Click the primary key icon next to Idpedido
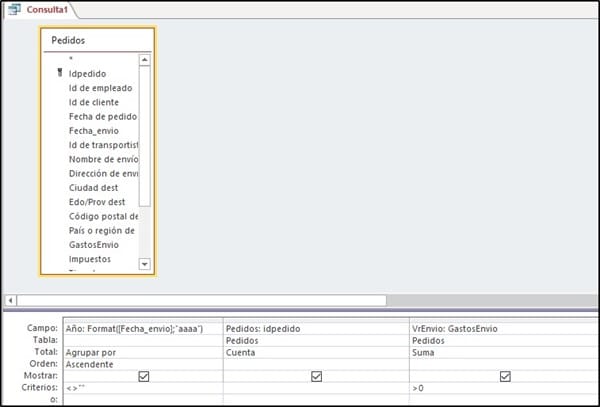The image size is (600, 407). coord(60,73)
